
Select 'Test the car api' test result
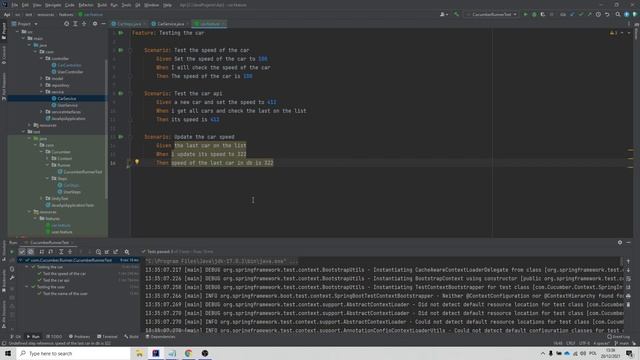coord(56,280)
